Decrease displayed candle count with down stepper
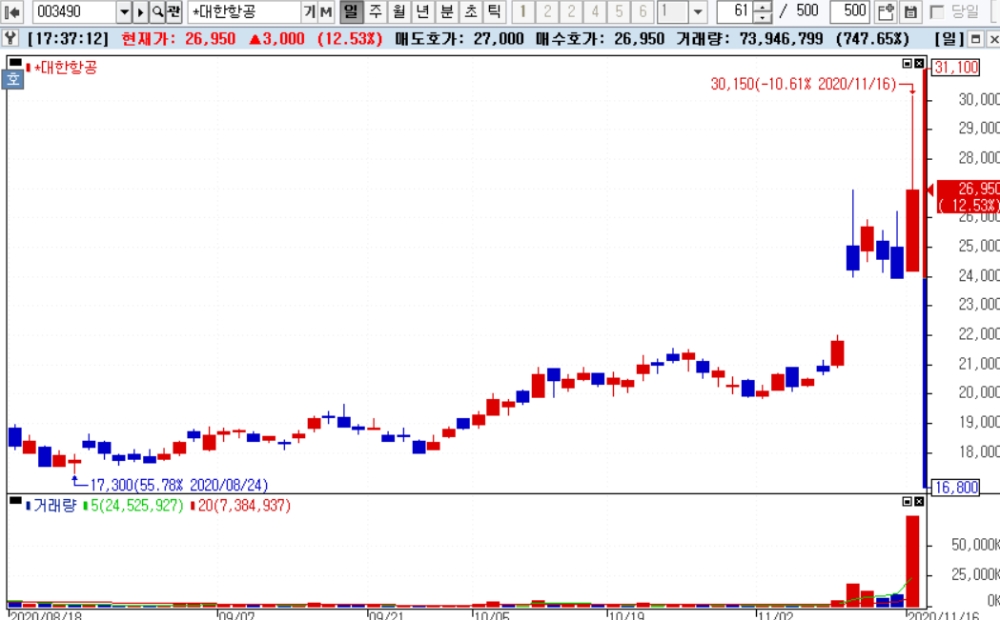 (763, 17)
